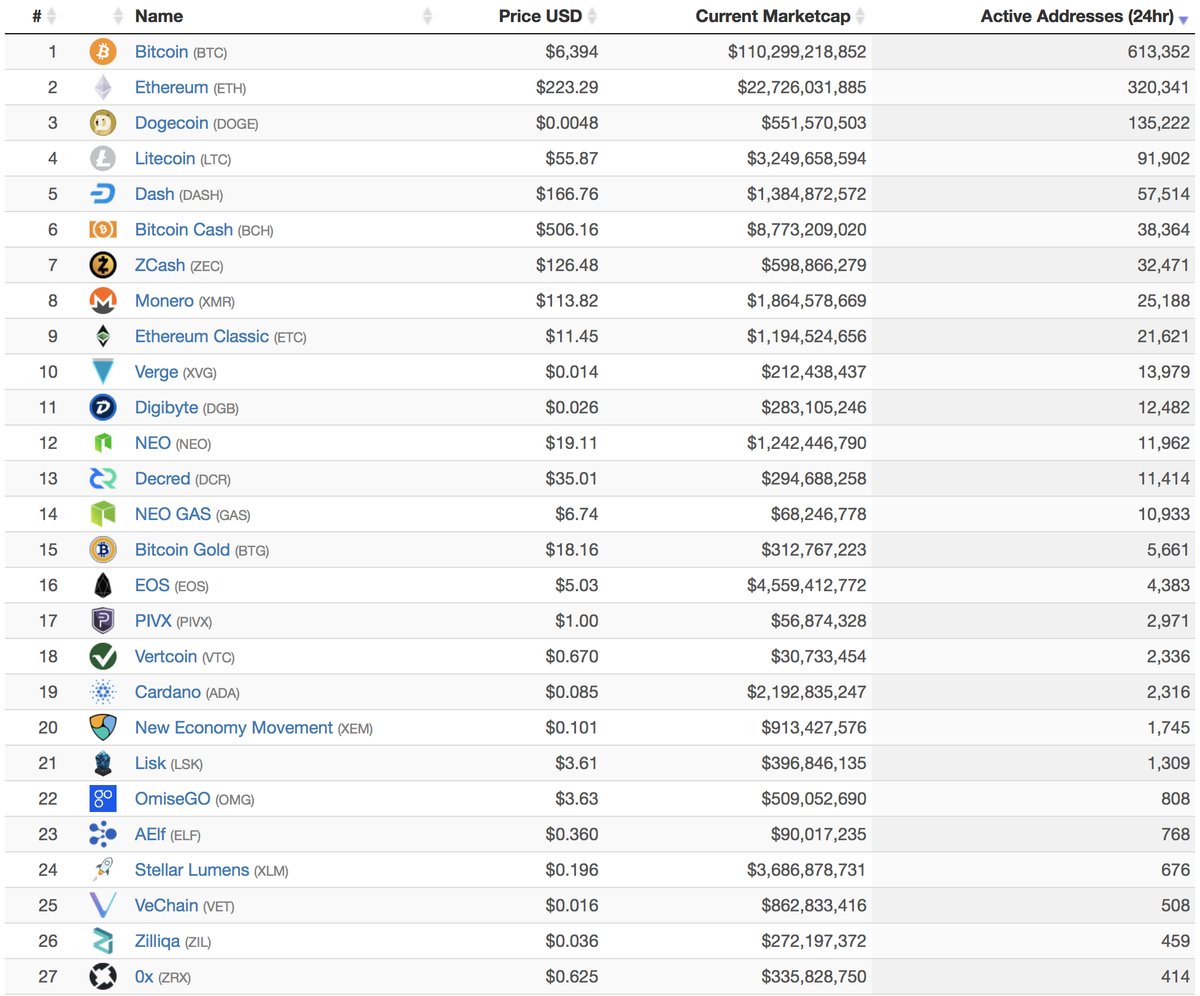Click the Ethereum Classic green logo icon

tap(103, 336)
